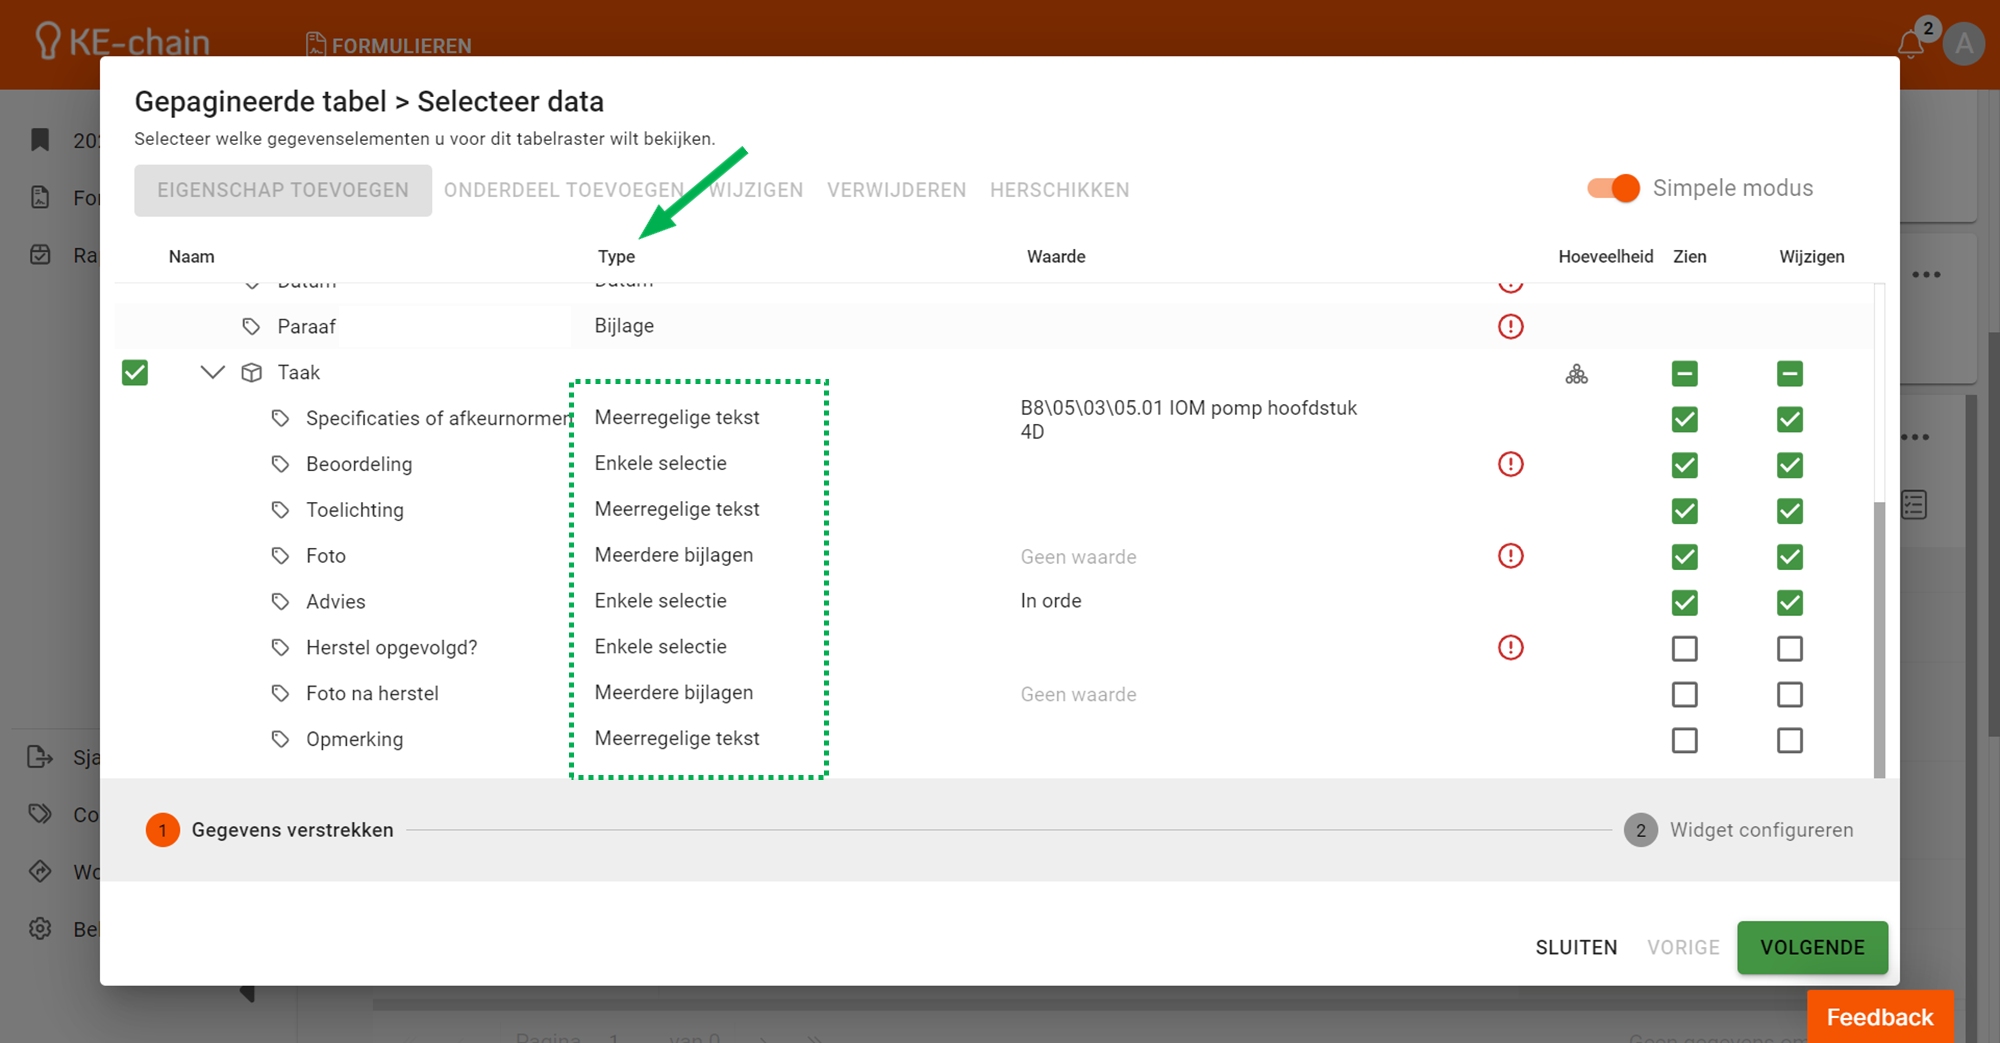Screen dimensions: 2000x1043
Task: Enable Wijzigen checkbox for Opmerking
Action: point(1789,741)
